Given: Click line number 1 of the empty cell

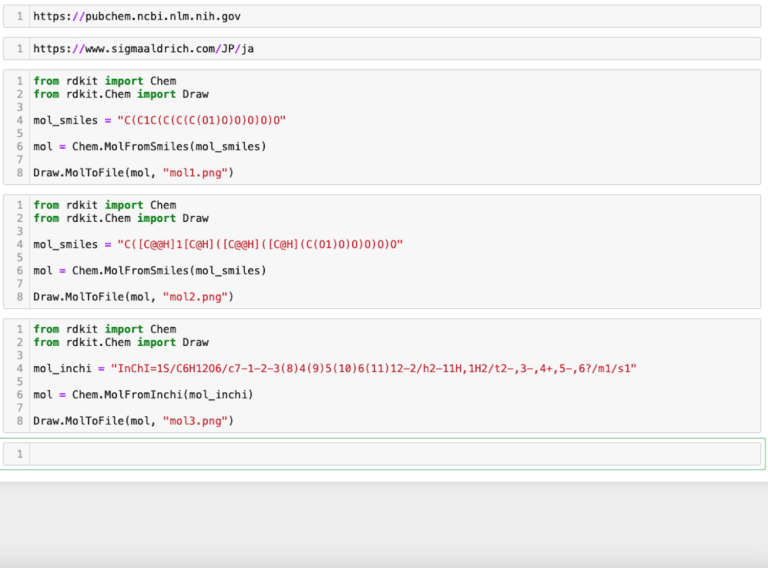Looking at the screenshot, I should pyautogui.click(x=19, y=454).
